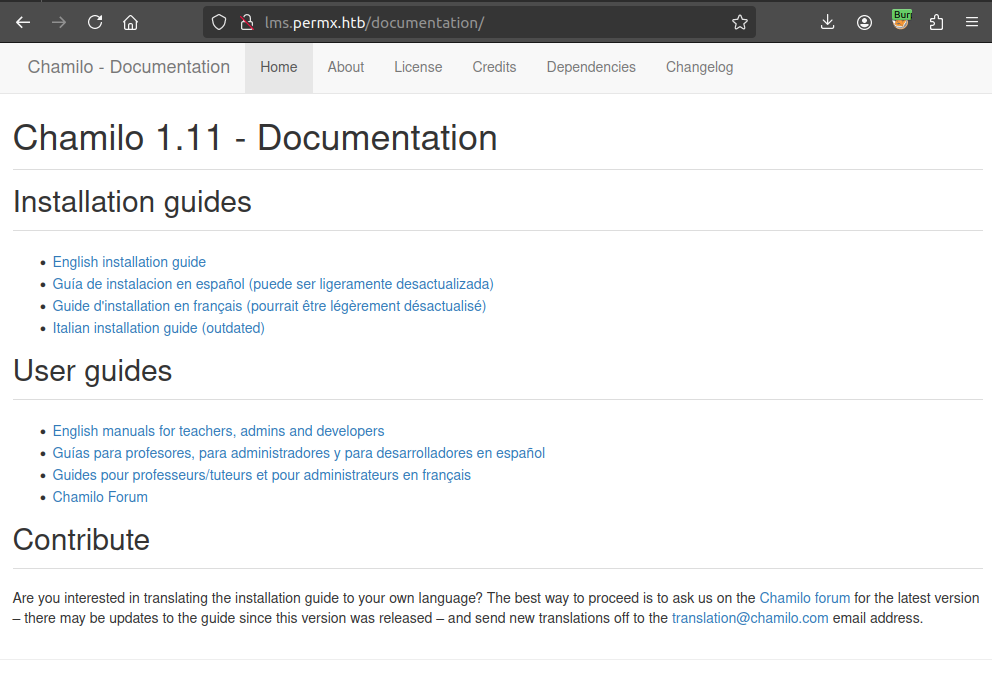View insecure connection padlock info
Viewport: 992px width, 676px height.
[246, 22]
